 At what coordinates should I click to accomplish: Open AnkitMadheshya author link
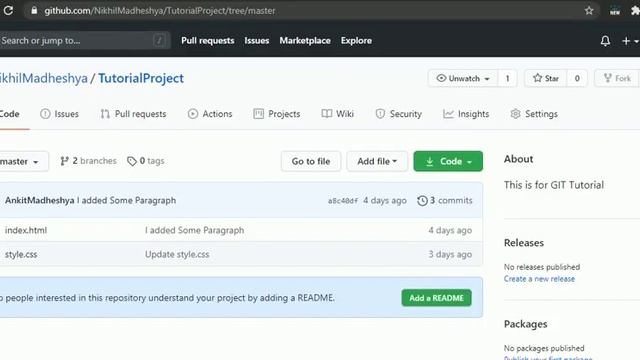tap(40, 200)
